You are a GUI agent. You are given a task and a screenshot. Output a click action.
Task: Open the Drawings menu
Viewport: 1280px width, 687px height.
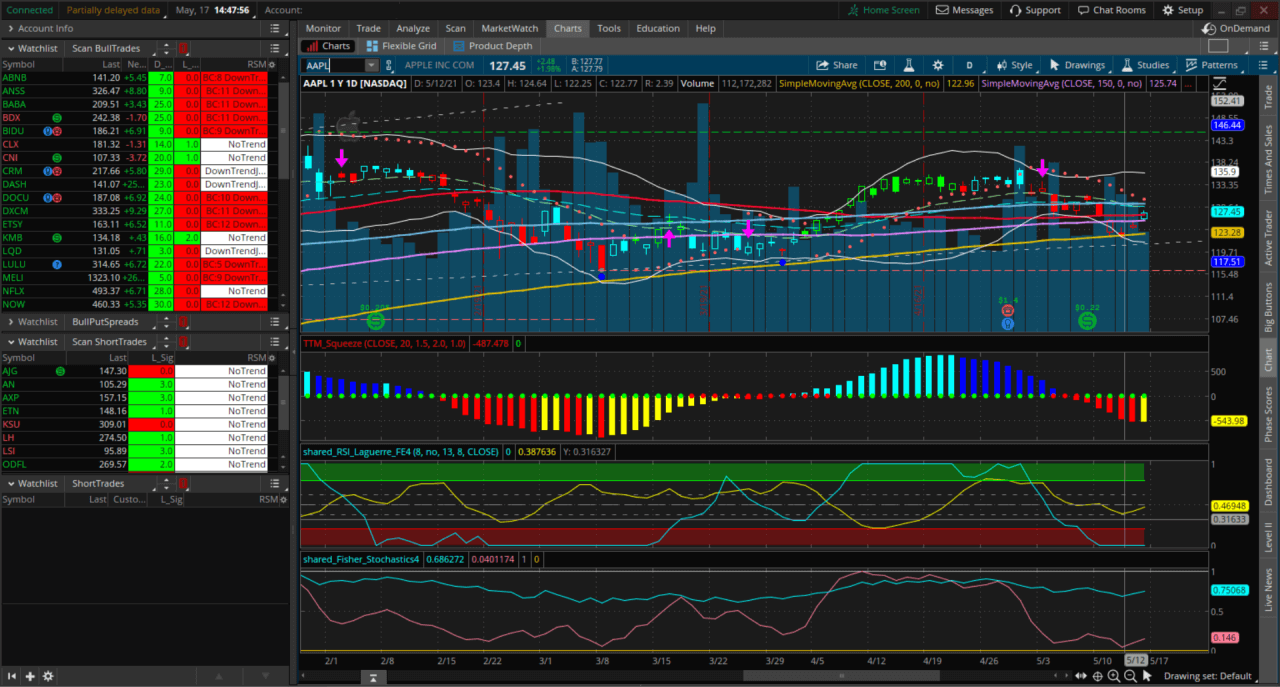(x=1076, y=65)
